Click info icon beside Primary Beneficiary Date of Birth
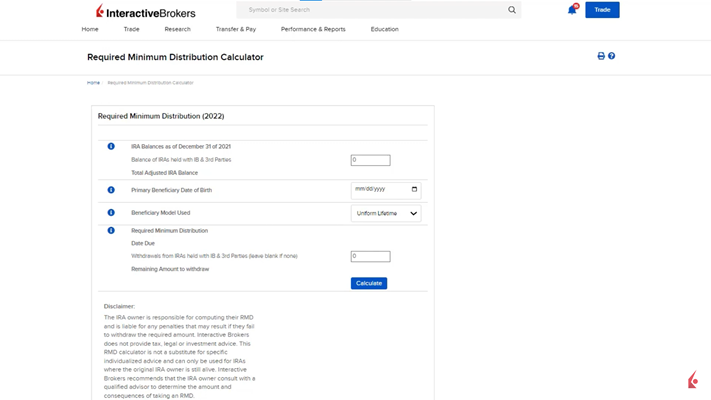711x400 pixels. (x=111, y=190)
